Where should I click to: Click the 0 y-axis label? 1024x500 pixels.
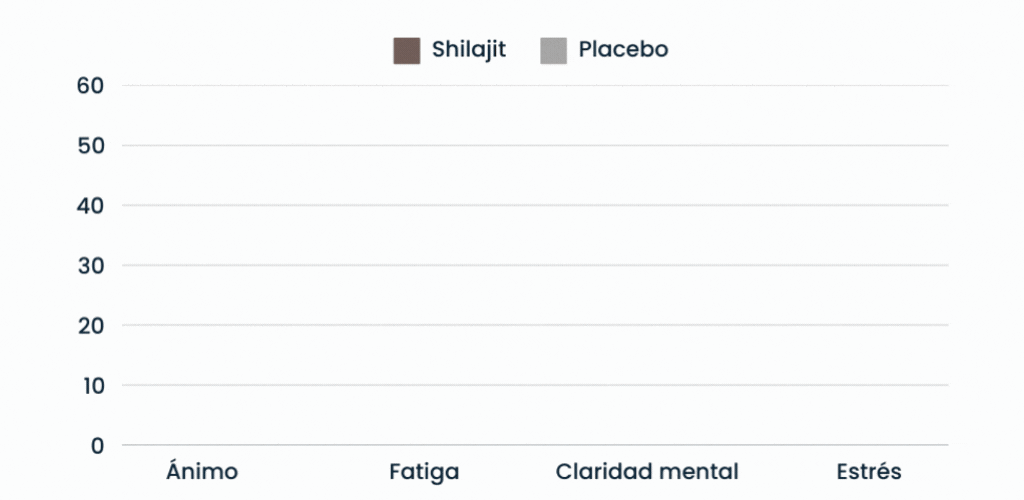coord(97,446)
